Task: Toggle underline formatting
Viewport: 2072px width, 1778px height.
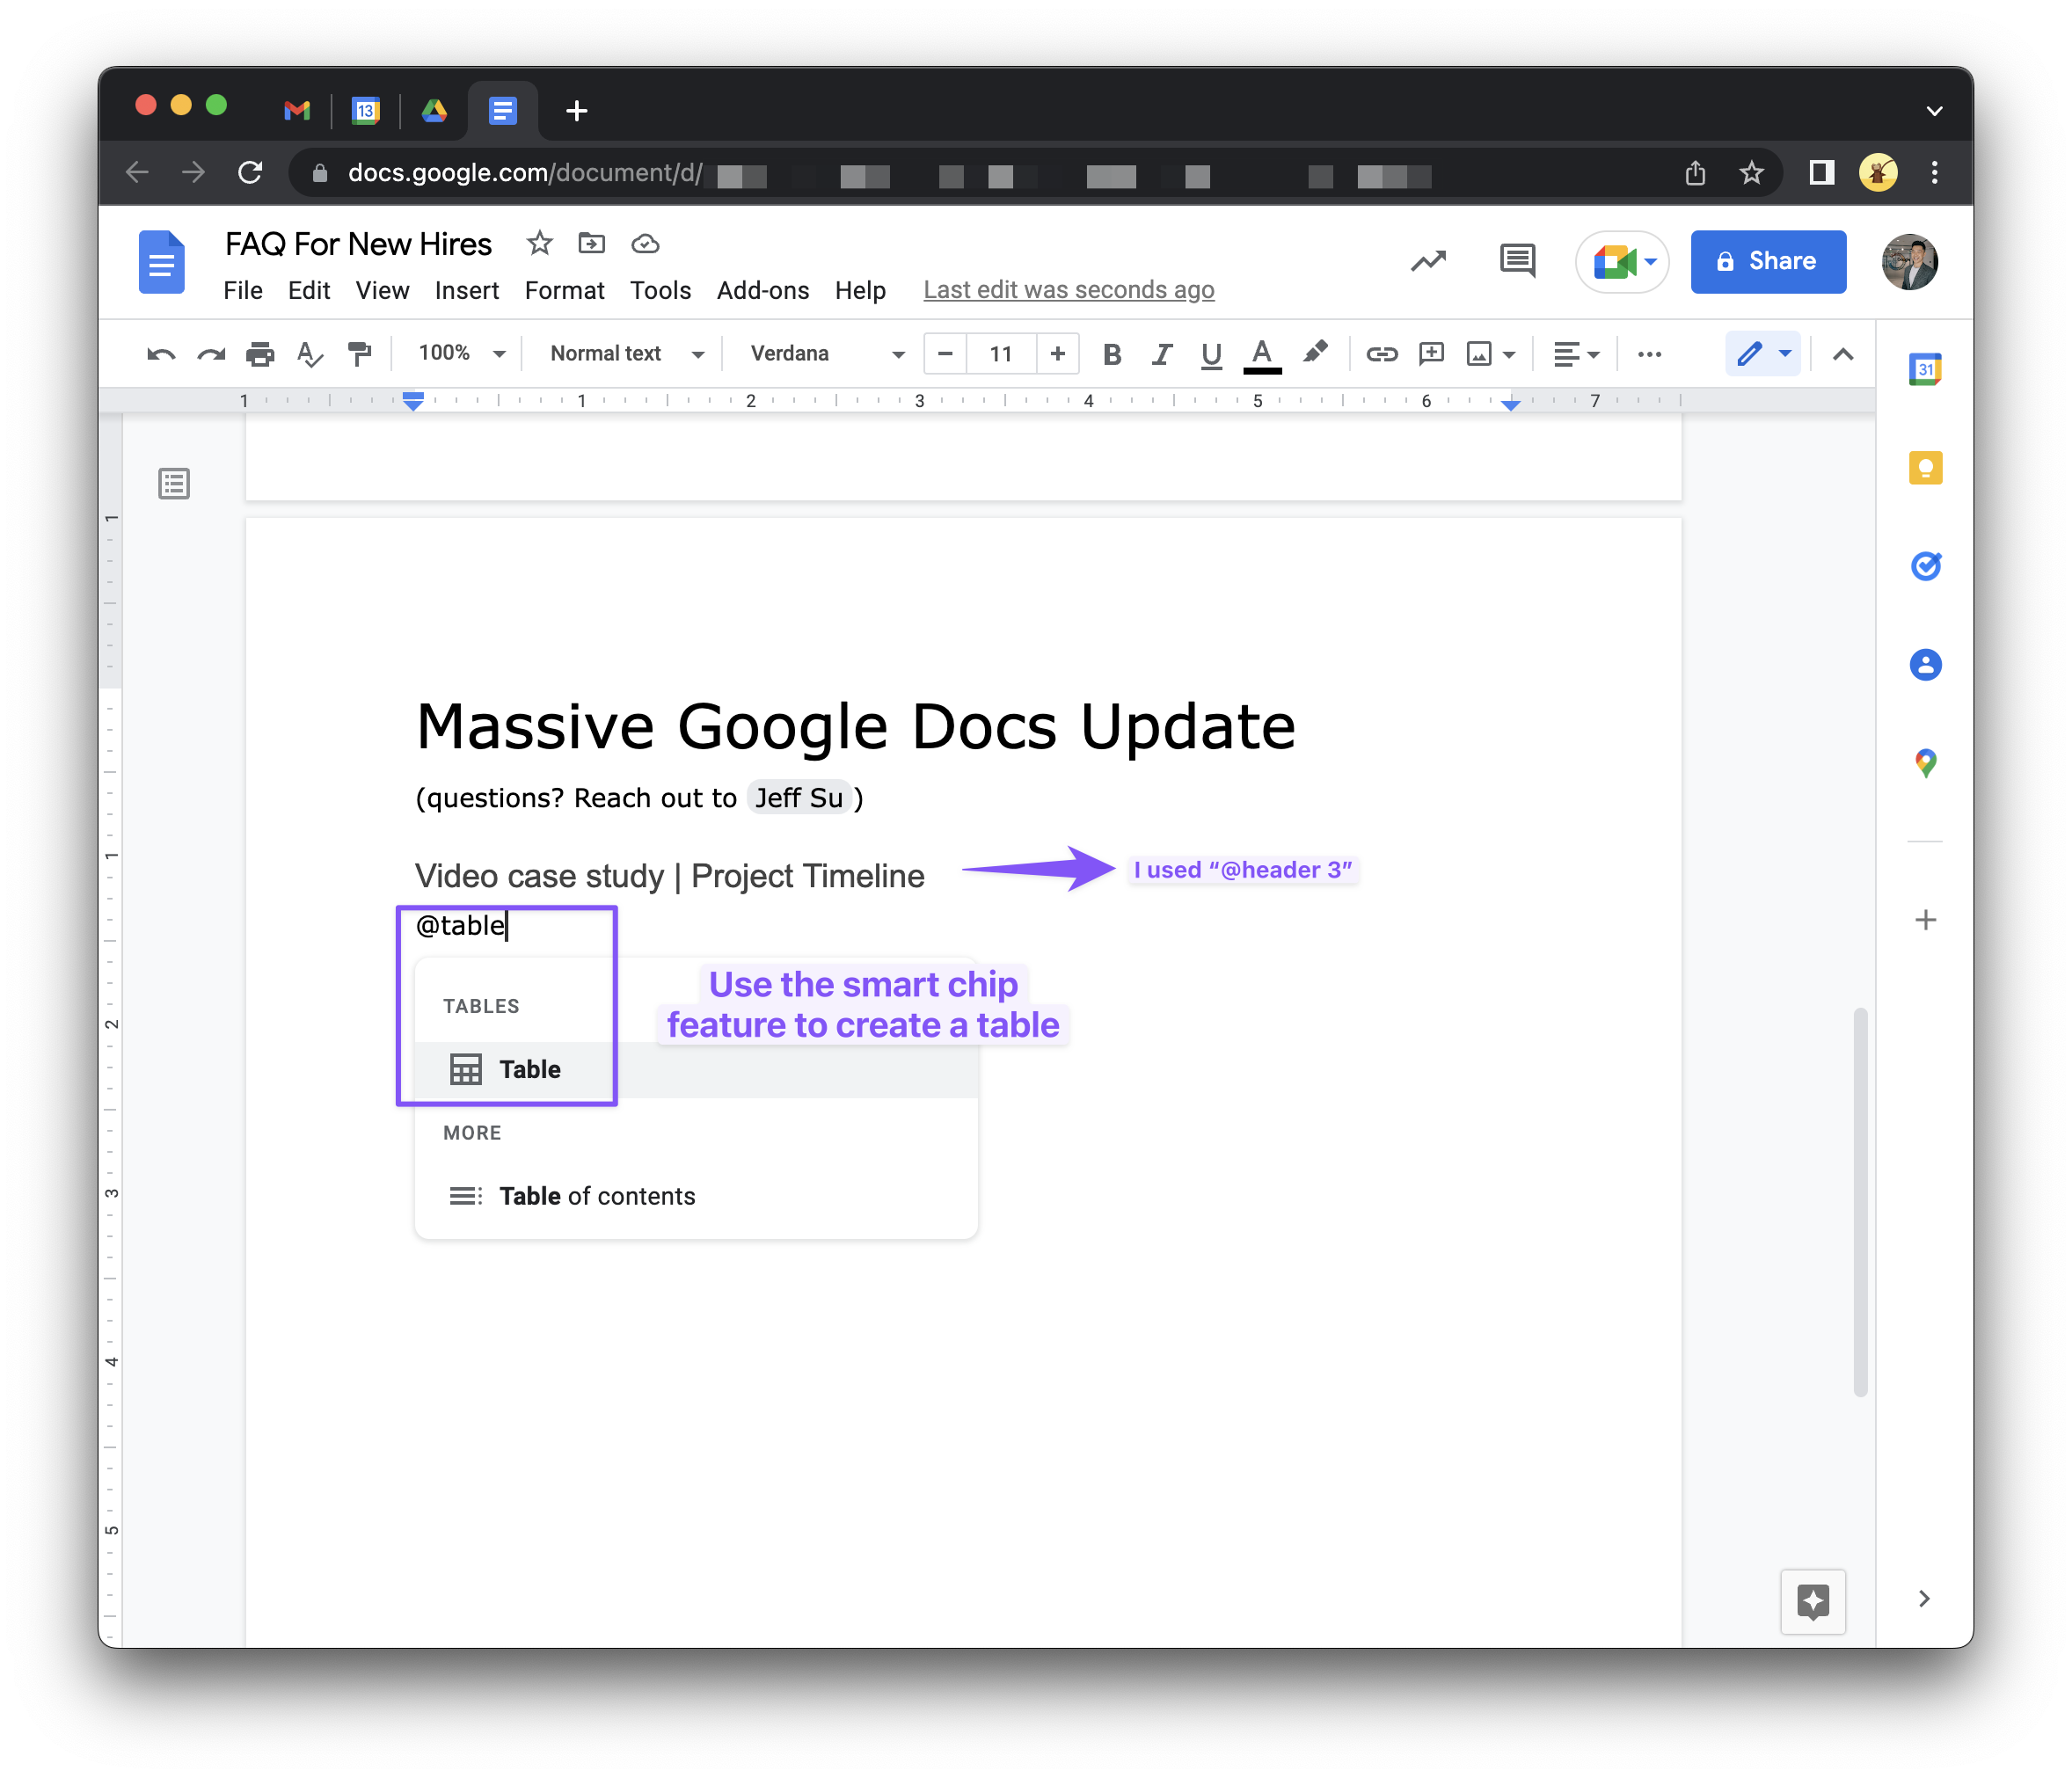Action: (1211, 354)
